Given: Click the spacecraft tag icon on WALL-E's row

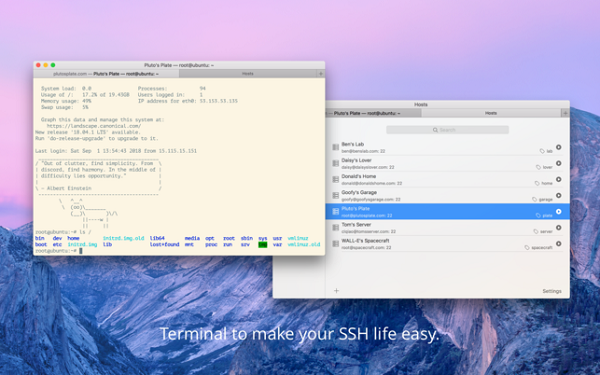Looking at the screenshot, I should coord(527,248).
